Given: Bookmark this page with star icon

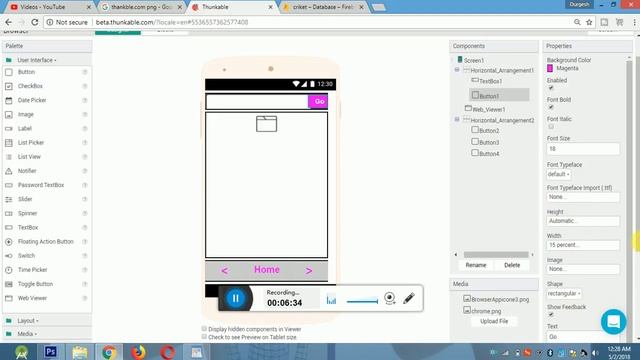Looking at the screenshot, I should pos(589,22).
